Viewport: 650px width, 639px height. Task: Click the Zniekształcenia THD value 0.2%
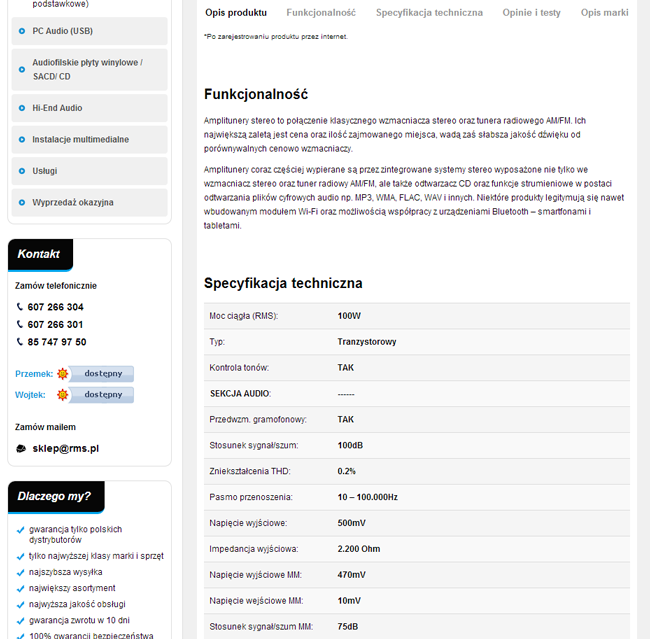point(347,471)
